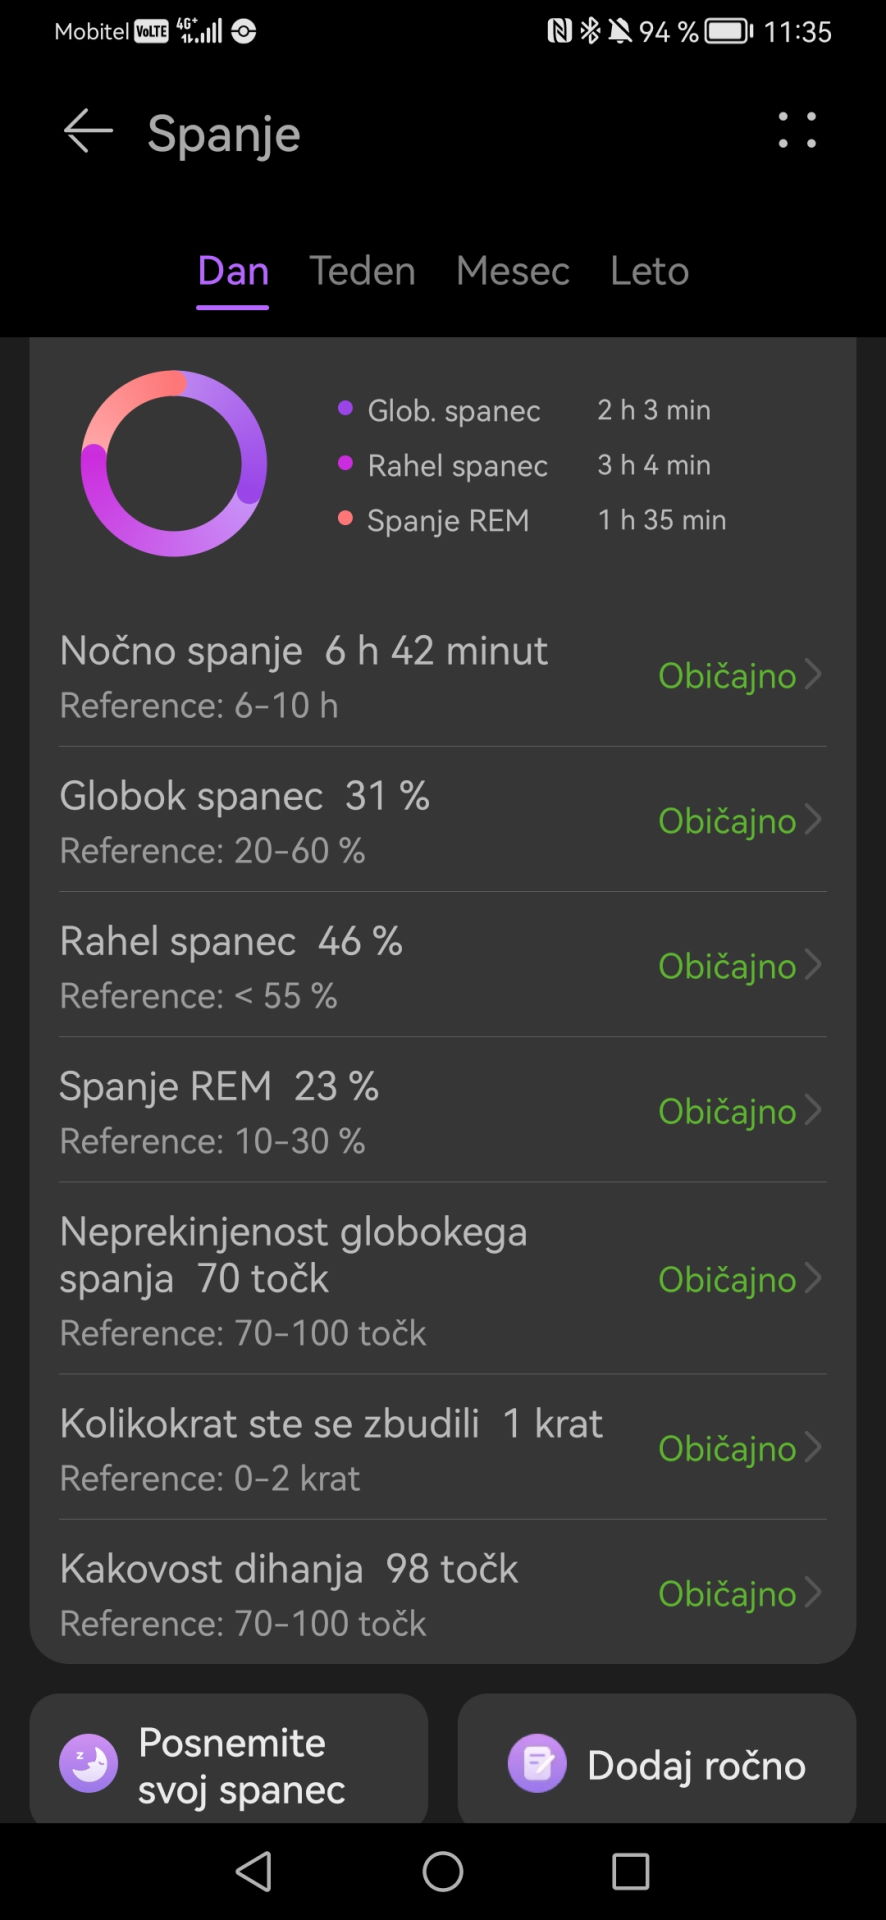Image resolution: width=886 pixels, height=1920 pixels.
Task: Switch to the Leto tab
Action: [x=649, y=271]
